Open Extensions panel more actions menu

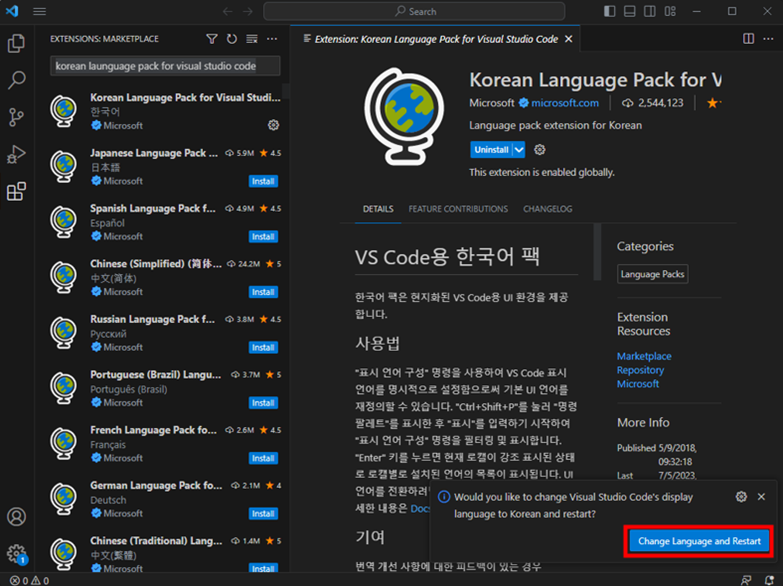[x=272, y=38]
